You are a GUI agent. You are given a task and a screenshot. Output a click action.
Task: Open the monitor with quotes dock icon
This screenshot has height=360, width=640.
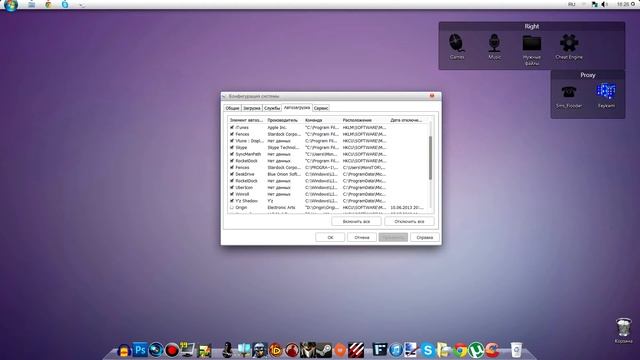[188, 350]
